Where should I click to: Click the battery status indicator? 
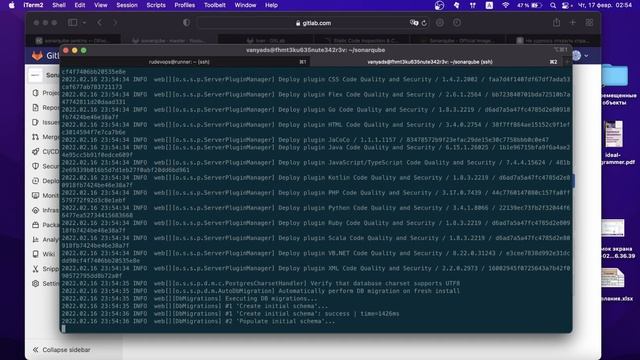pos(530,5)
